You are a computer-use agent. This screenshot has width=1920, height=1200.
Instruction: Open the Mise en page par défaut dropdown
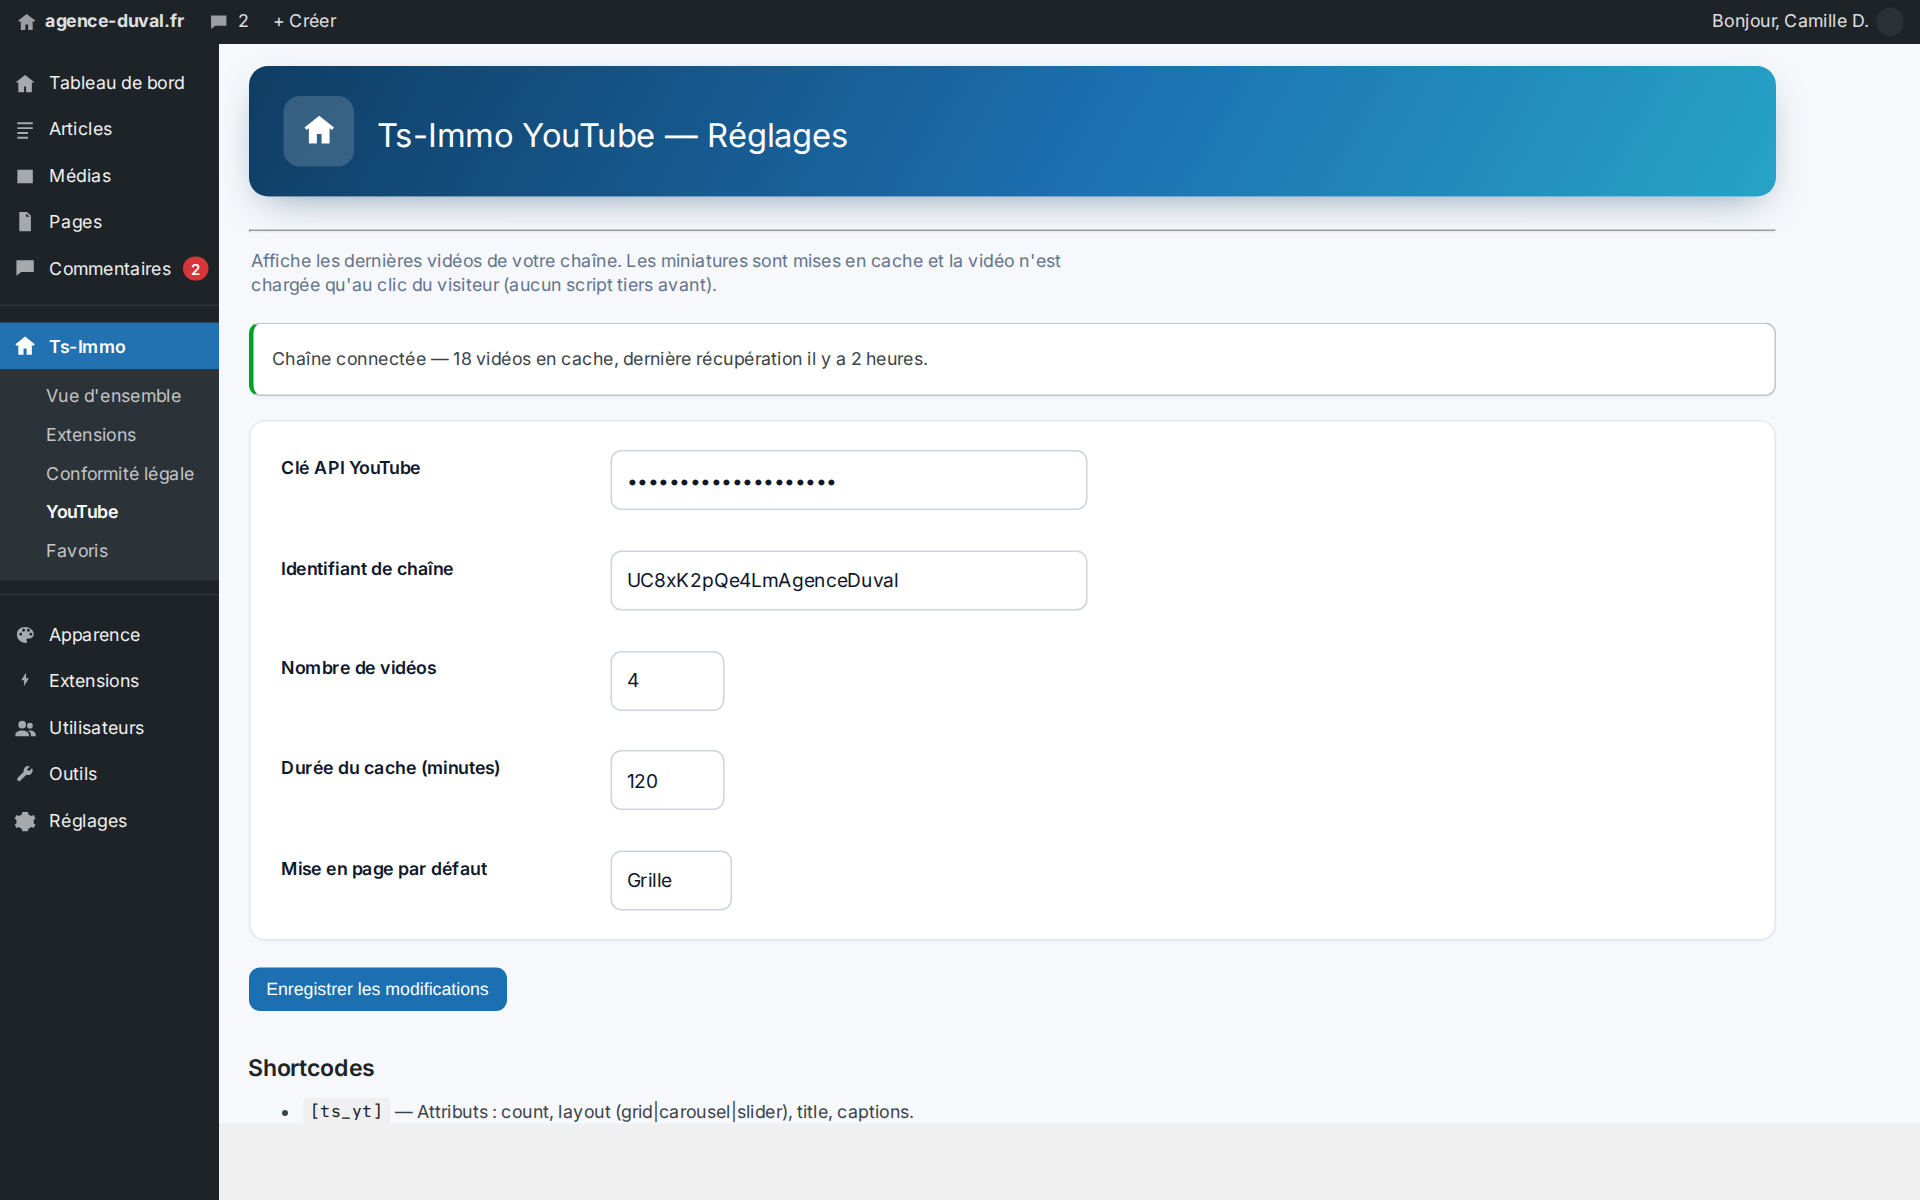pyautogui.click(x=671, y=880)
